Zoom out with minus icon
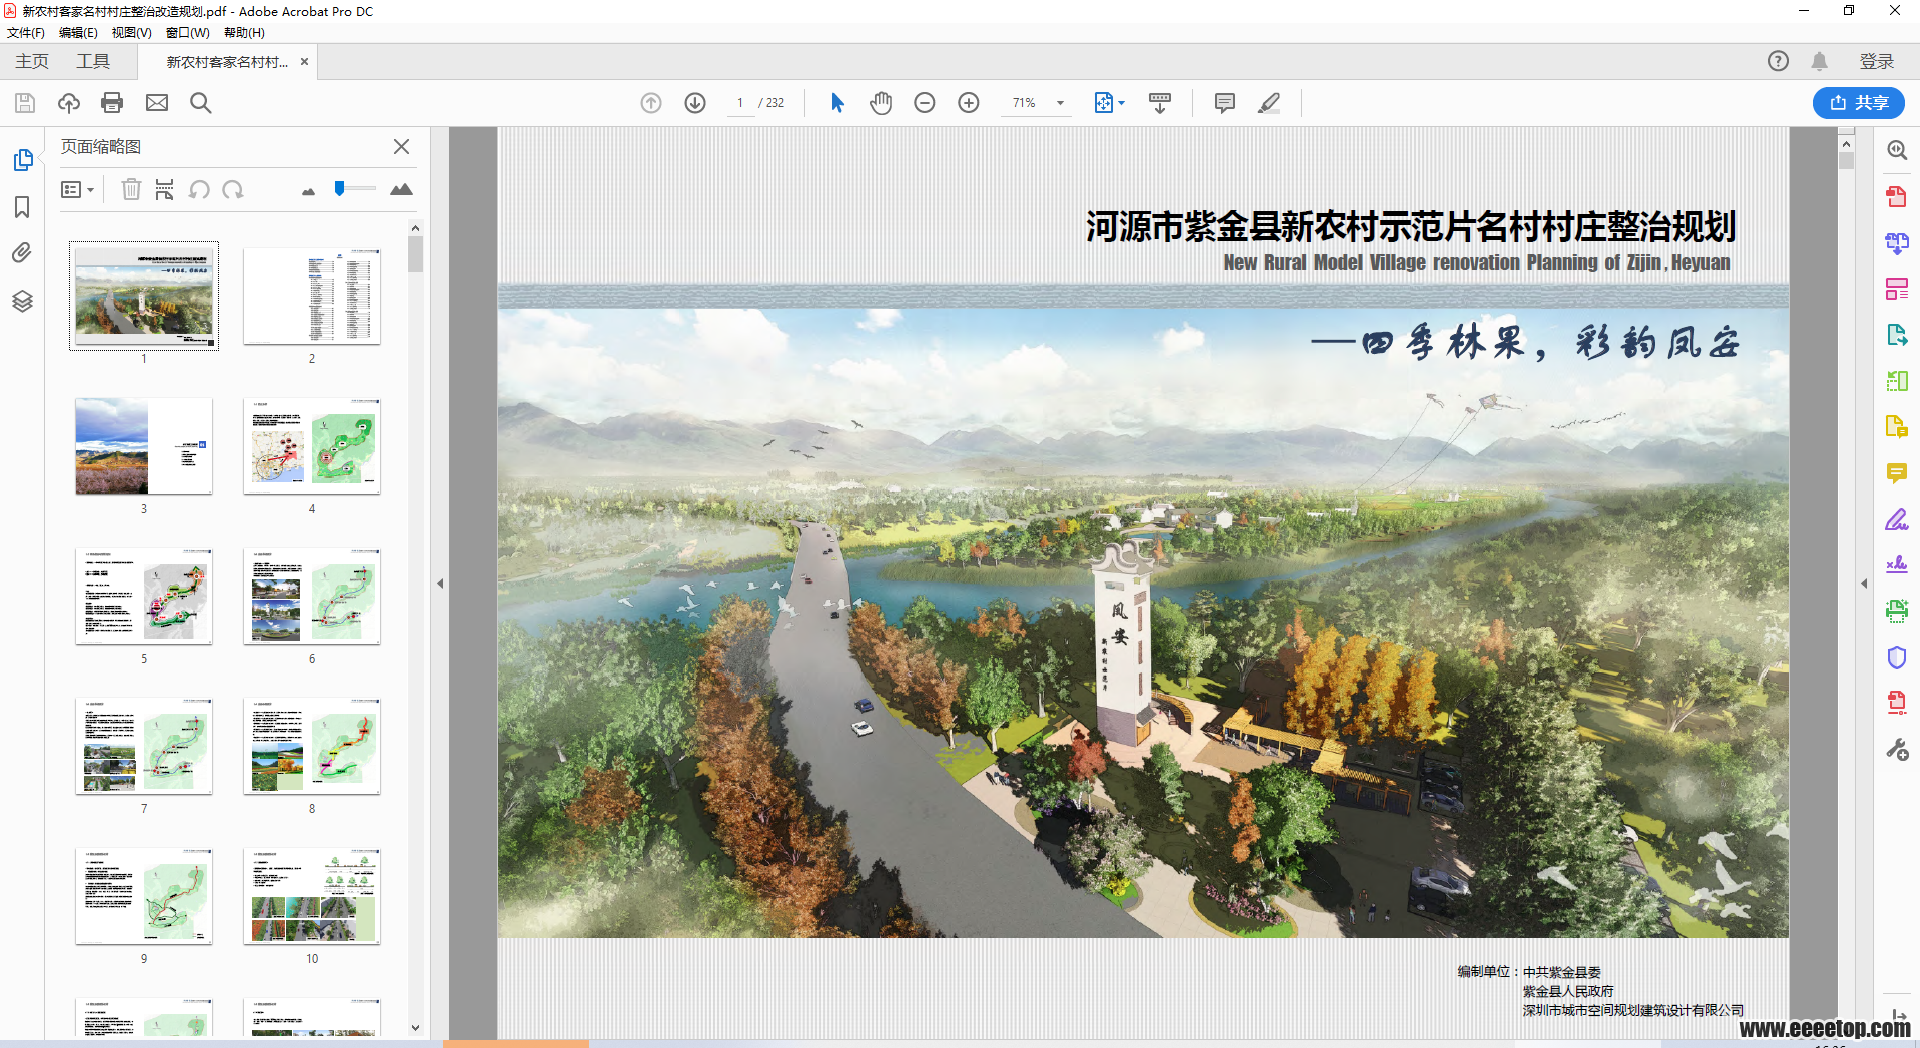The height and width of the screenshot is (1048, 1920). point(925,103)
